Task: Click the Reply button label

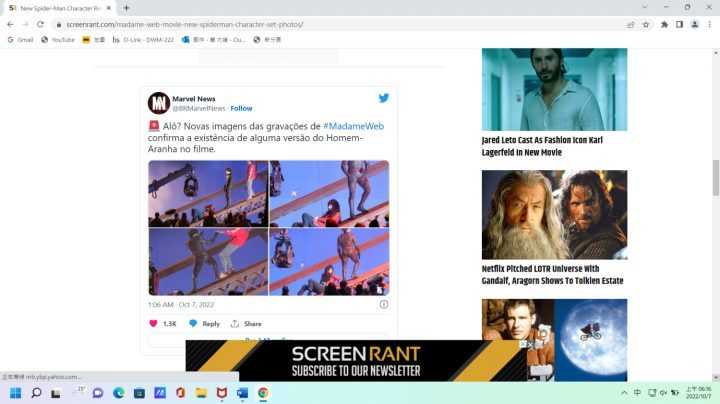Action: click(x=211, y=324)
